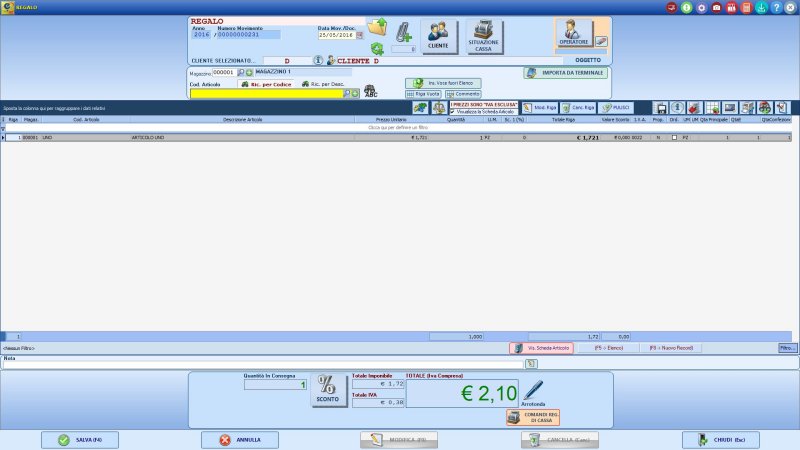Click the ANNULLA button
This screenshot has width=800, height=450.
pyautogui.click(x=240, y=440)
